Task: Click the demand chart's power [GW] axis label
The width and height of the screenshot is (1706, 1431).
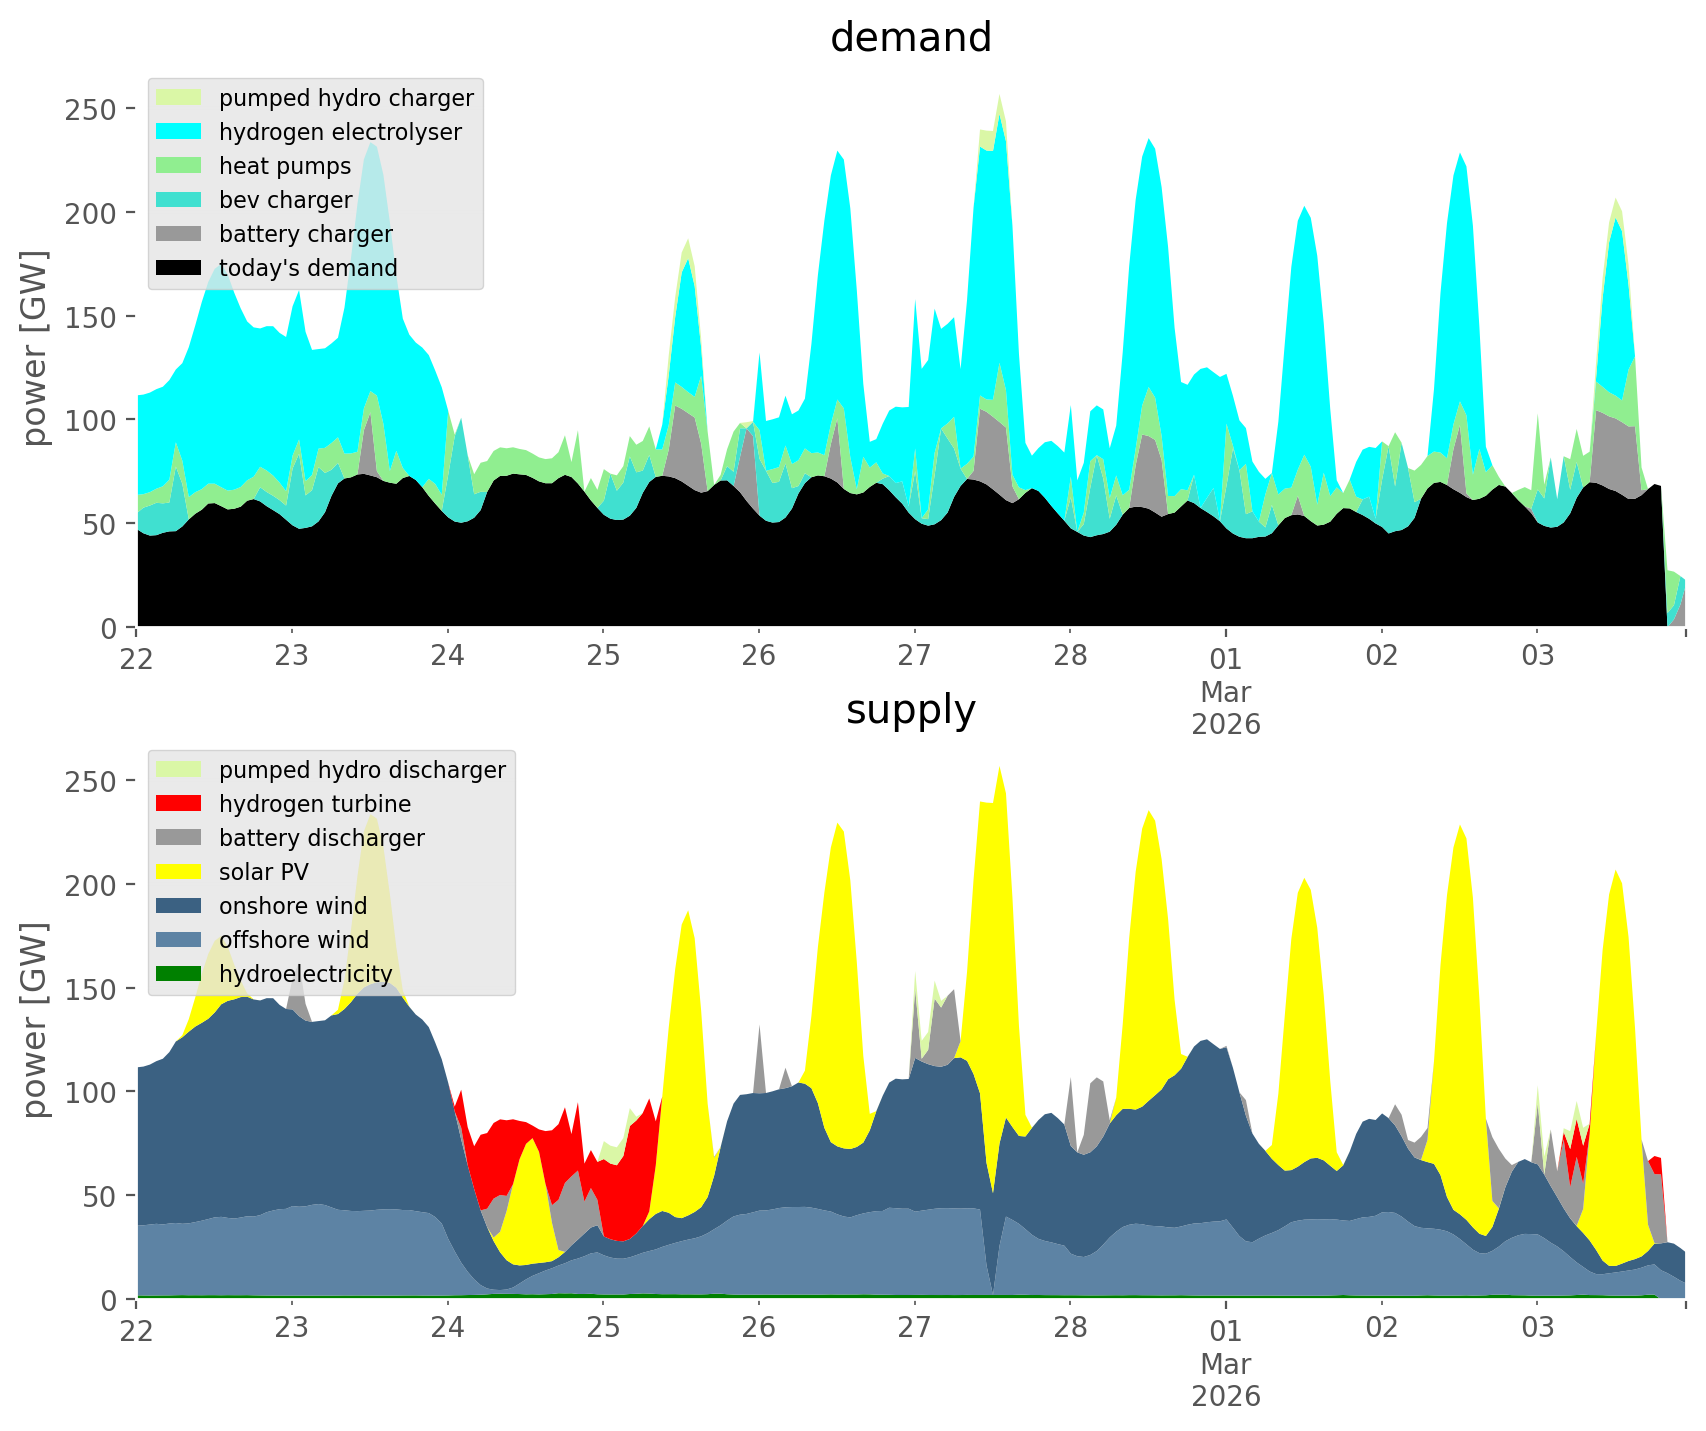Action: coord(35,348)
